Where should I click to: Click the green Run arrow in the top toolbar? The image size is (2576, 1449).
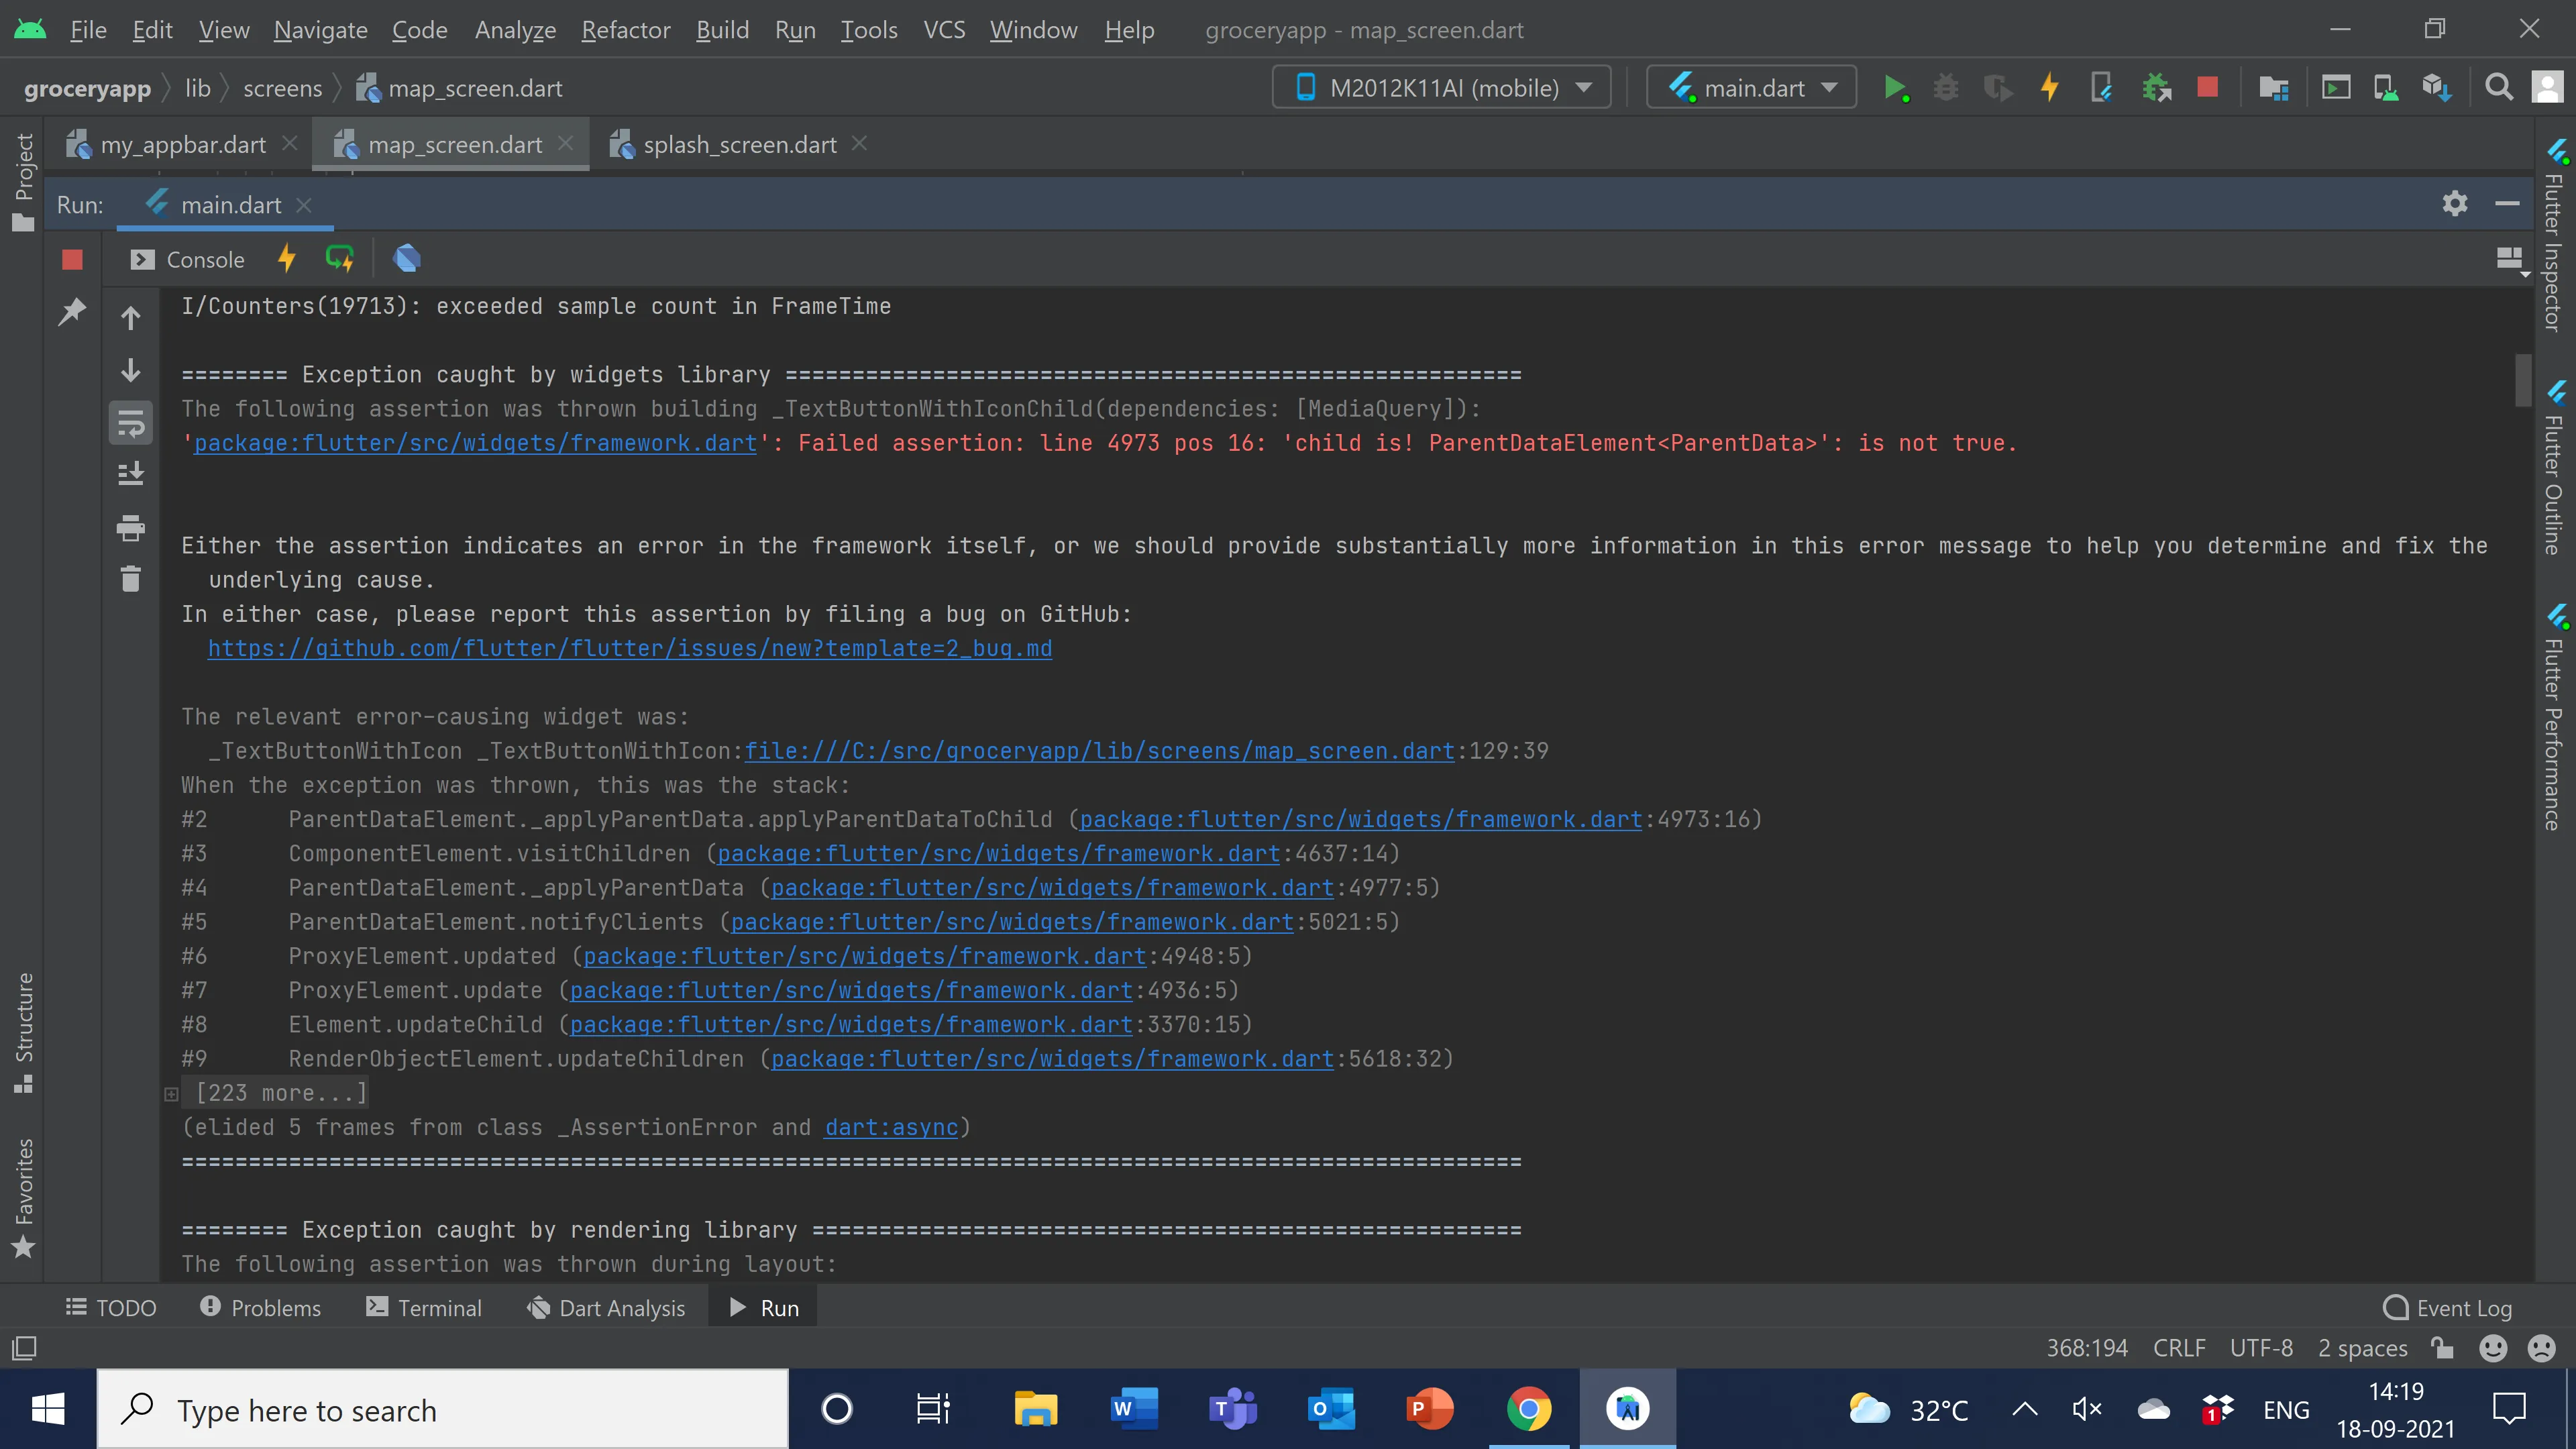click(1893, 88)
